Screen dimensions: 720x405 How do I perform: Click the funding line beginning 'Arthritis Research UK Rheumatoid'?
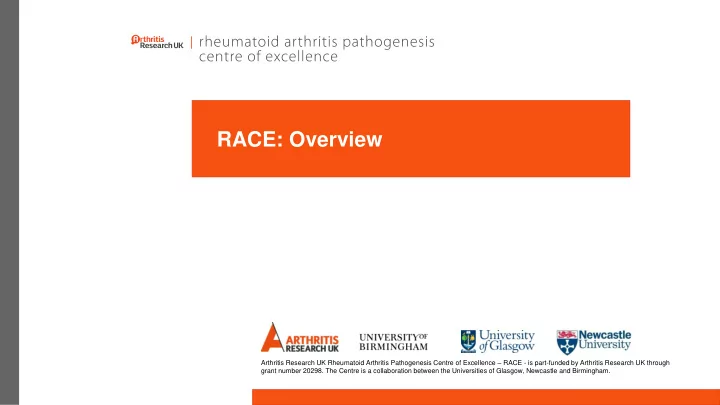pyautogui.click(x=465, y=363)
